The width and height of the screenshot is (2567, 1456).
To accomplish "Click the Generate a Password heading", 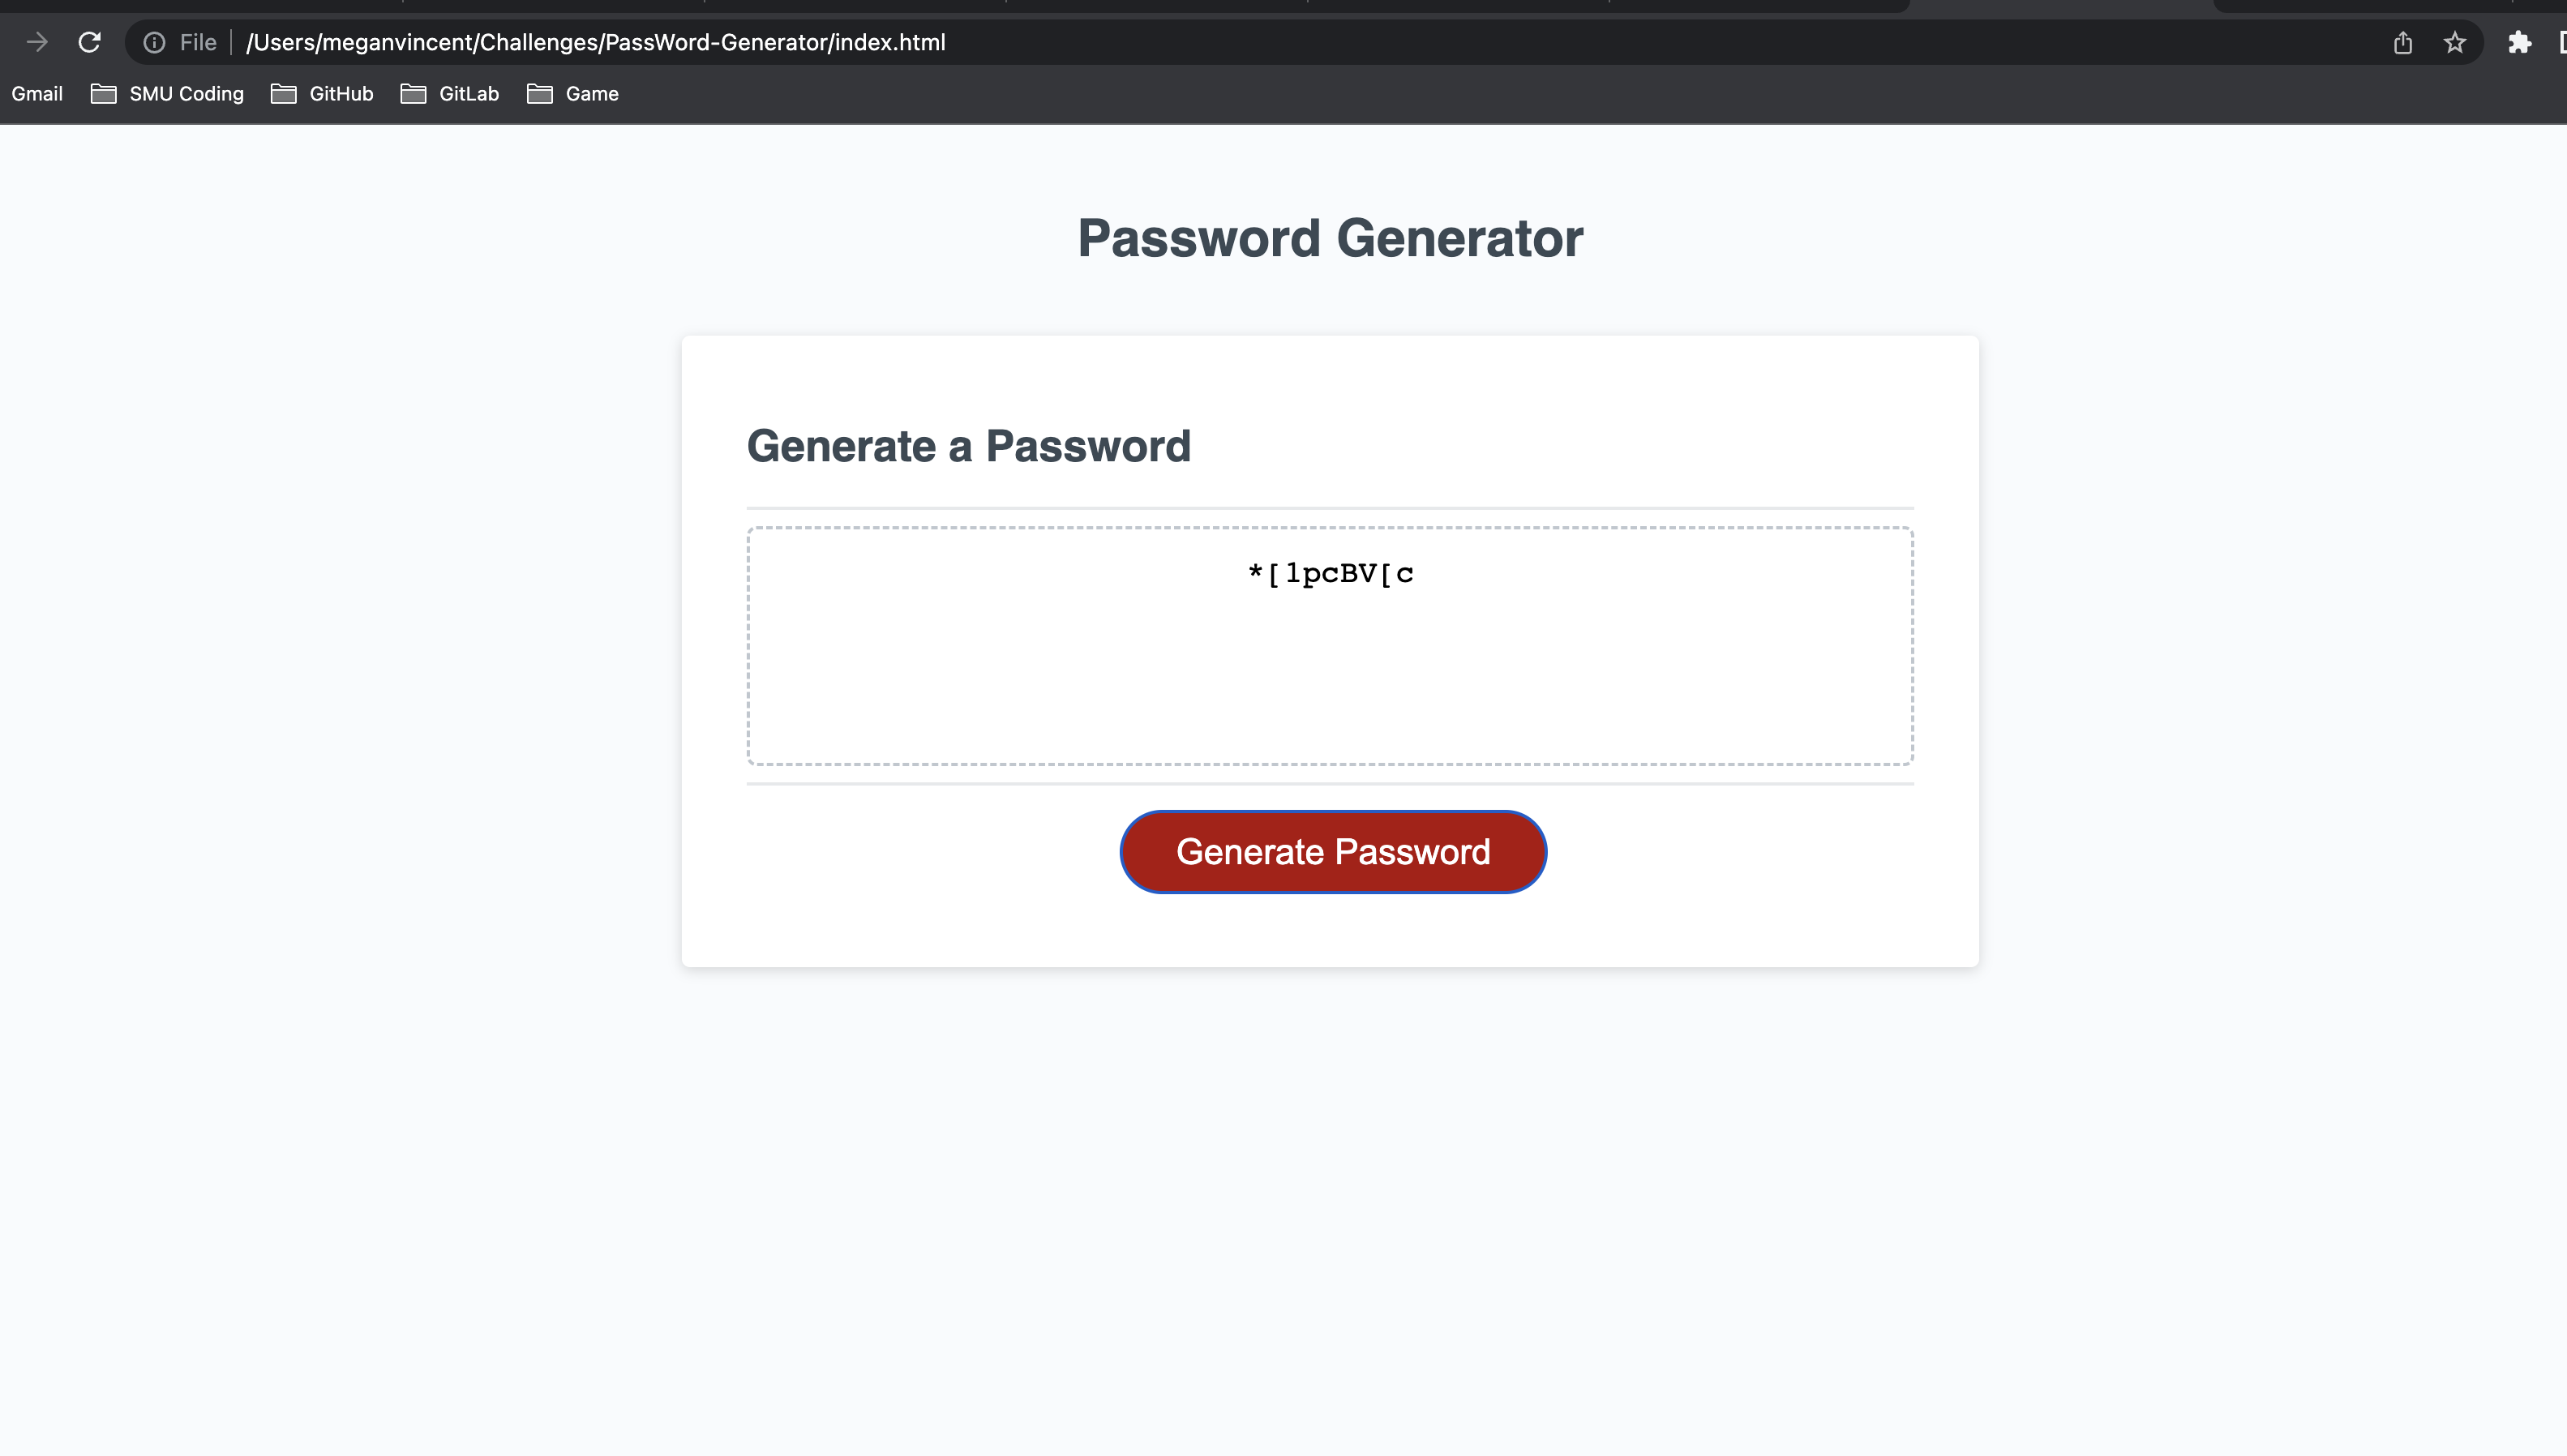I will coord(969,446).
